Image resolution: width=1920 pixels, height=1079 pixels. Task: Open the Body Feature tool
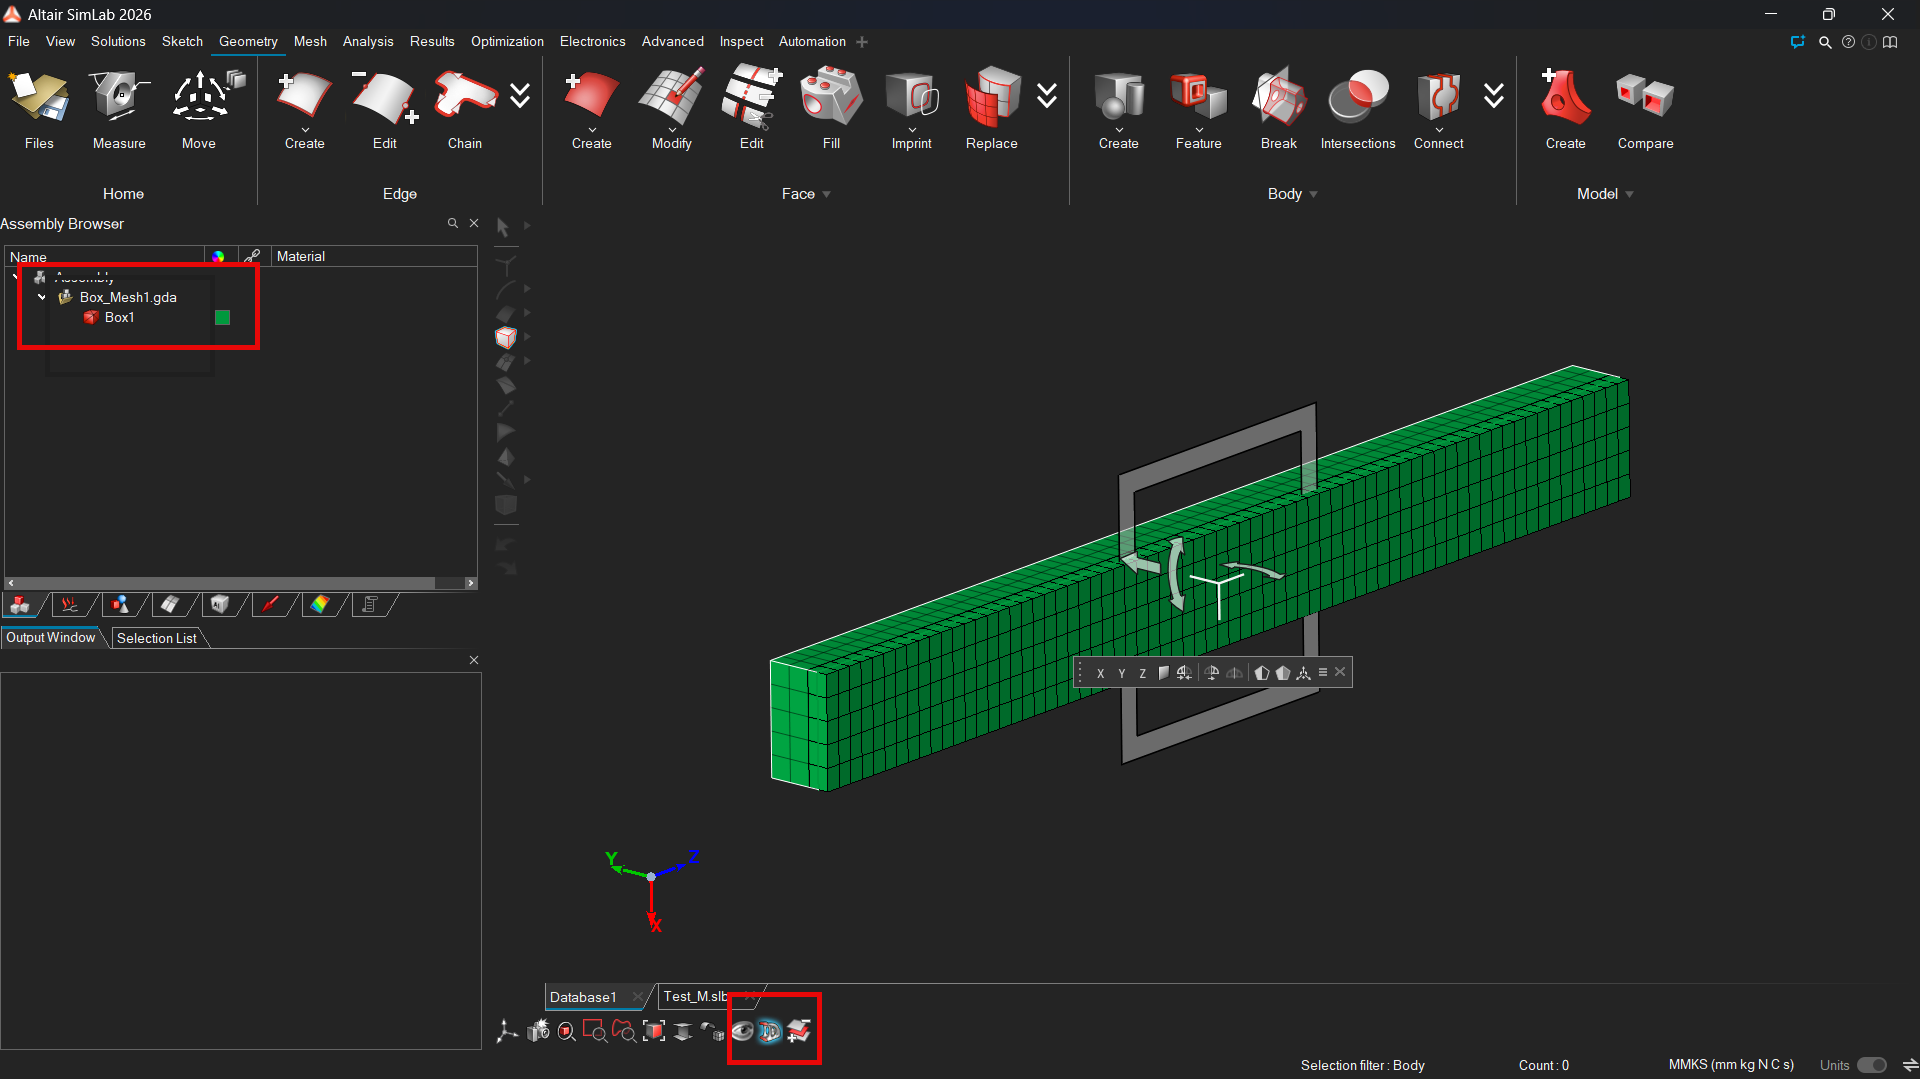coord(1198,110)
